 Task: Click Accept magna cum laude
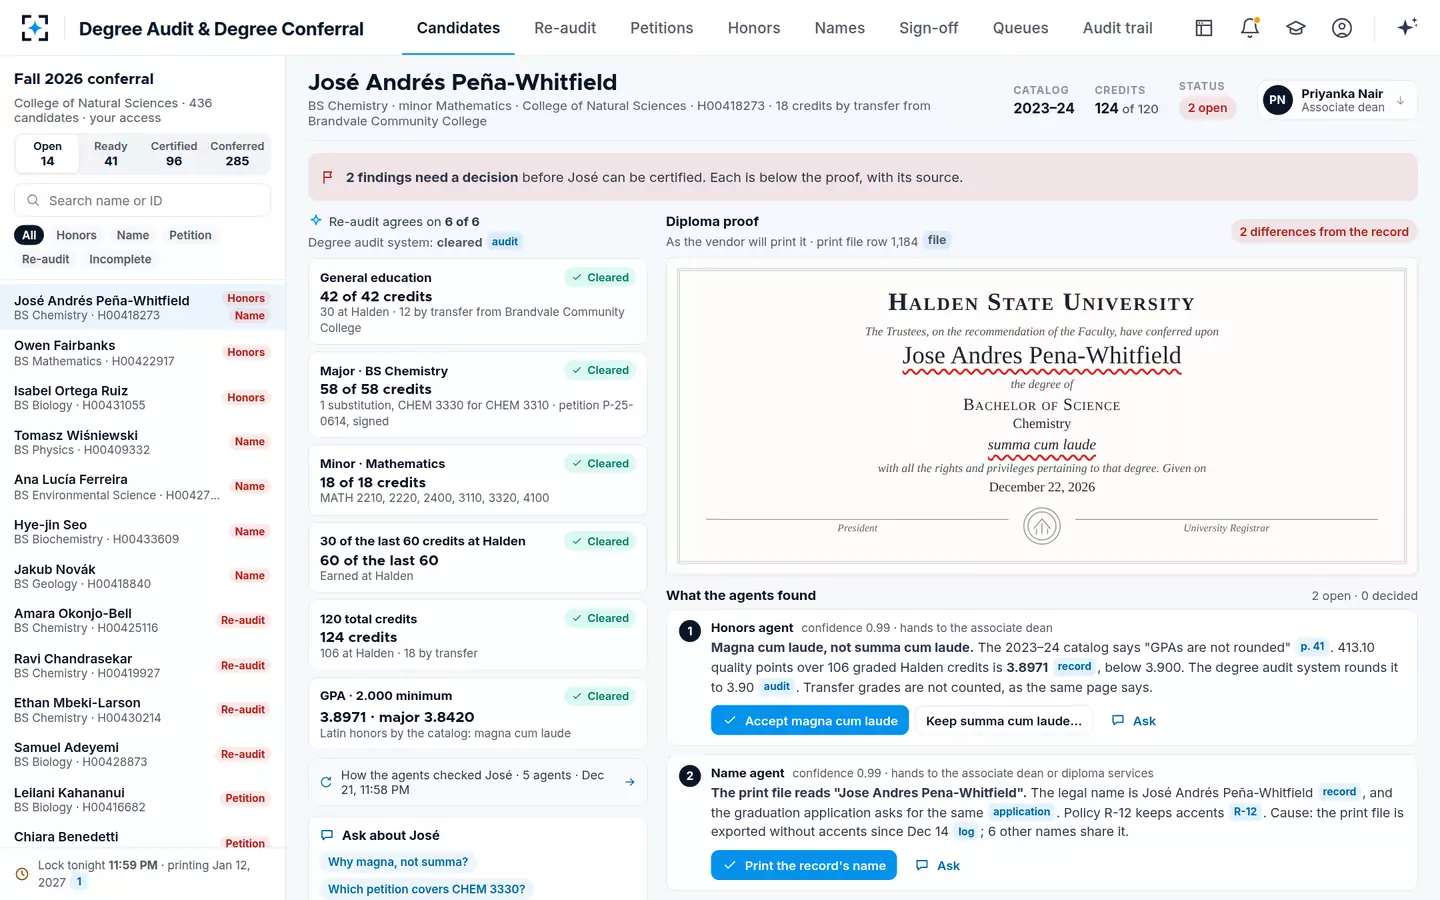pos(810,721)
